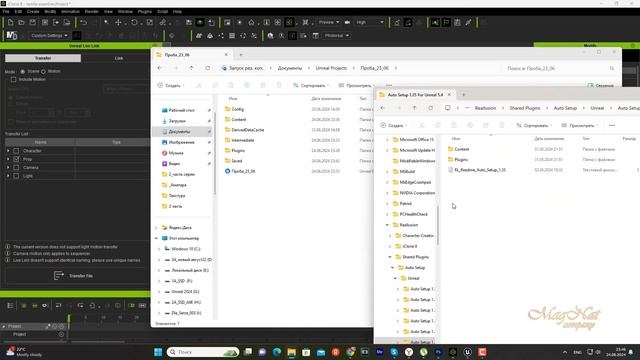Tick the Camera checkbox in Transfer List

tap(16, 167)
